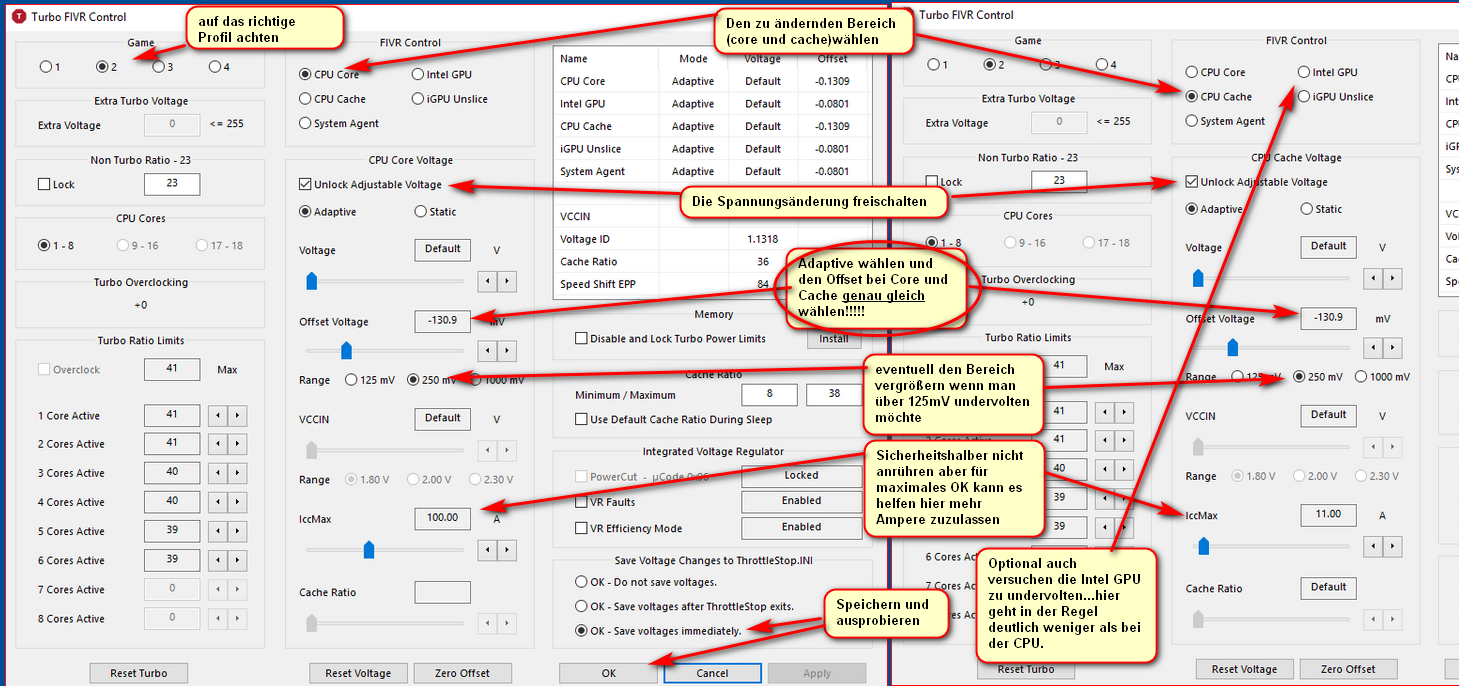The width and height of the screenshot is (1459, 686).
Task: Tick the VR Faults checkbox
Action: coord(582,502)
